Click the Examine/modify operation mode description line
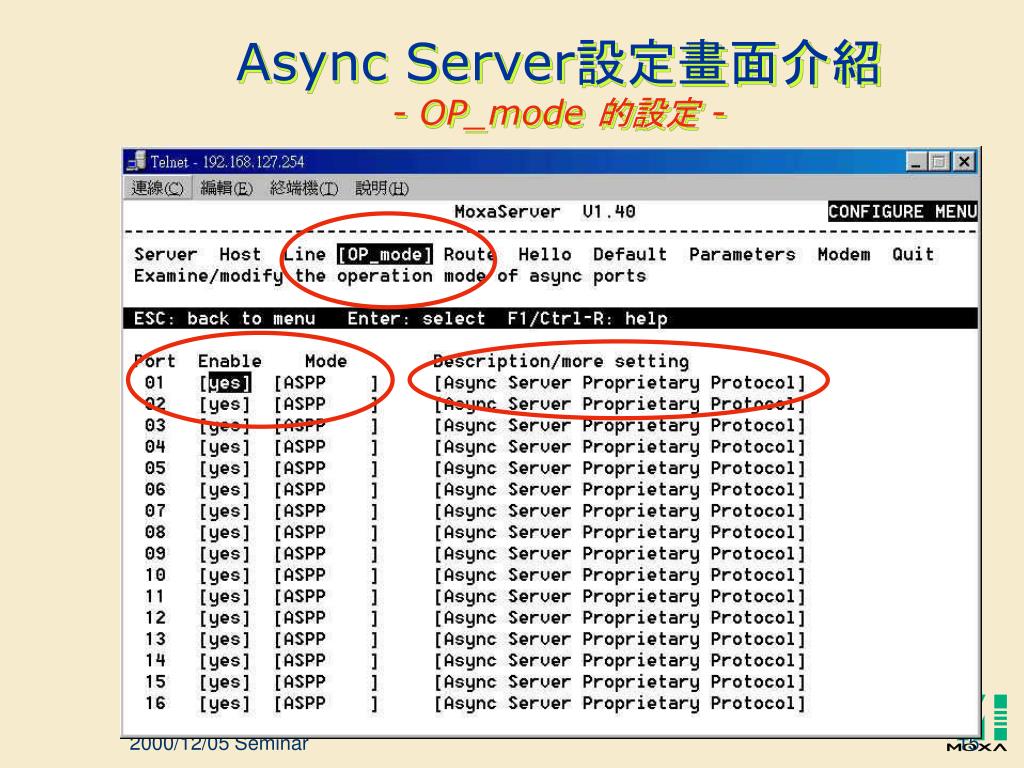The width and height of the screenshot is (1024, 768). coord(390,276)
